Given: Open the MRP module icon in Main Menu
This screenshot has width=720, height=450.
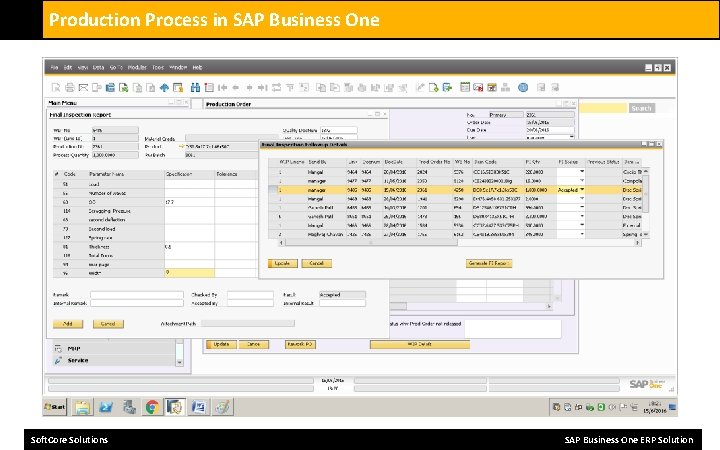Looking at the screenshot, I should (58, 349).
